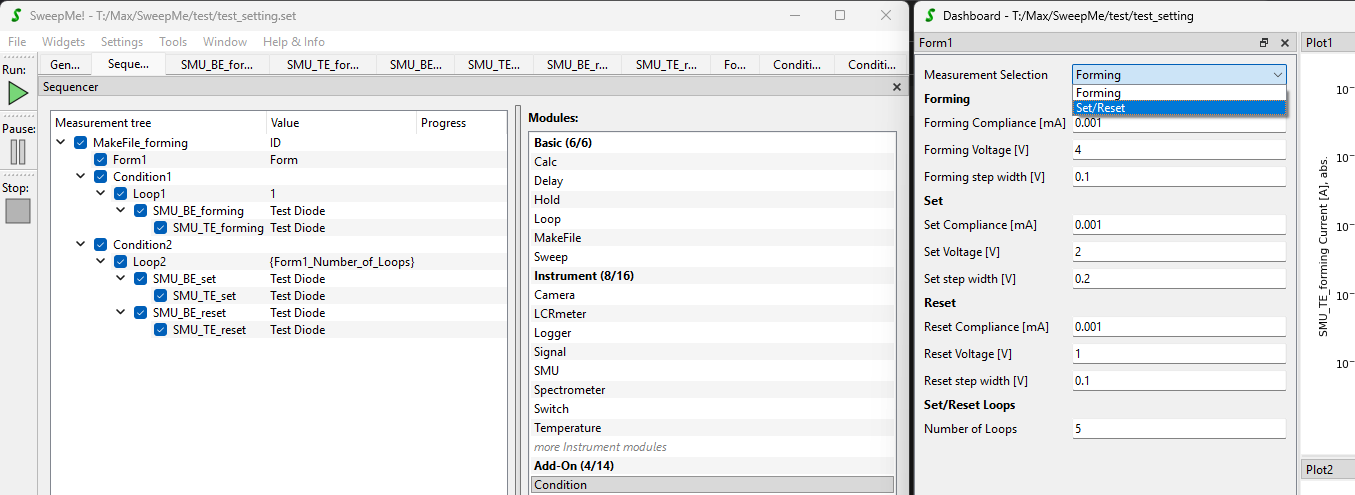The height and width of the screenshot is (495, 1355).
Task: Start the measurement with Run button
Action: 18,93
